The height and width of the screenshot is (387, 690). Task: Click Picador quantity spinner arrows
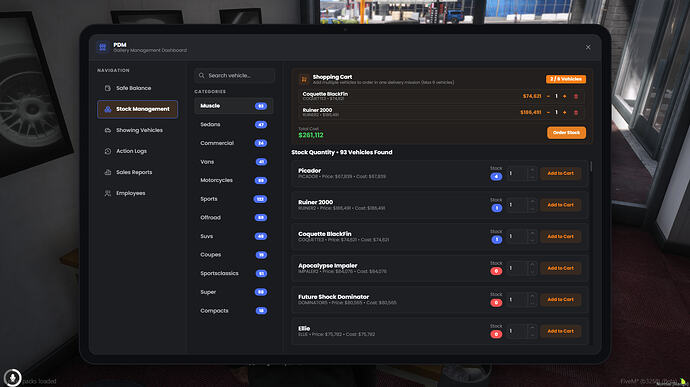(x=532, y=173)
